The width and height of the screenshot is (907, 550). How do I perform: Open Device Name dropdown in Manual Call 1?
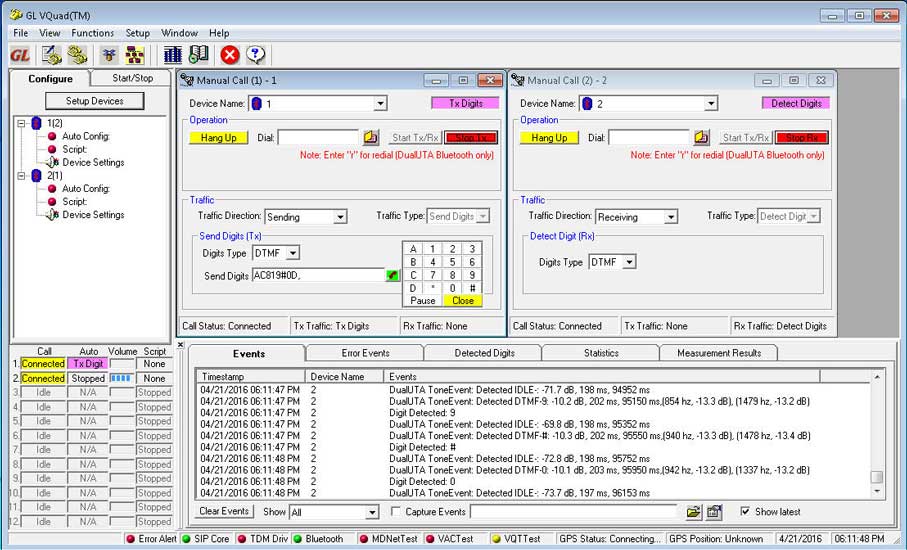[x=380, y=104]
